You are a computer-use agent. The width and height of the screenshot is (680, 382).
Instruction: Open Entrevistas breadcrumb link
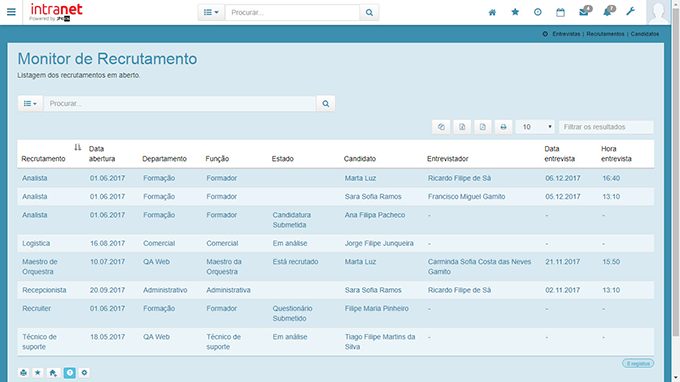566,34
